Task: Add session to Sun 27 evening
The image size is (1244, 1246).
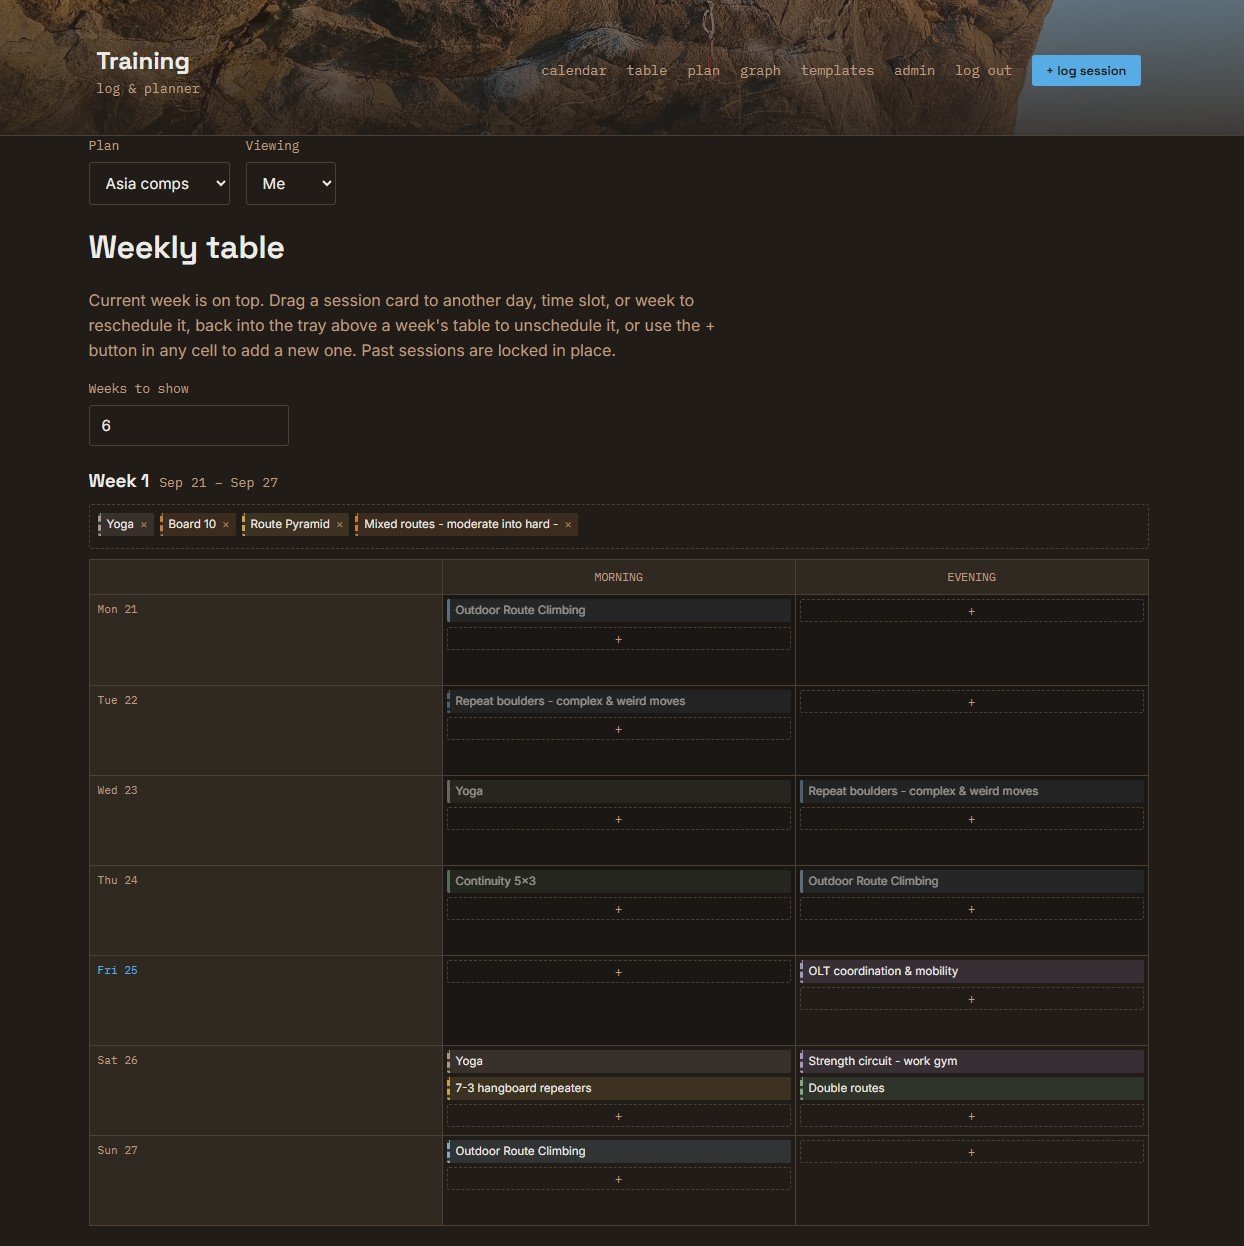Action: [971, 1152]
